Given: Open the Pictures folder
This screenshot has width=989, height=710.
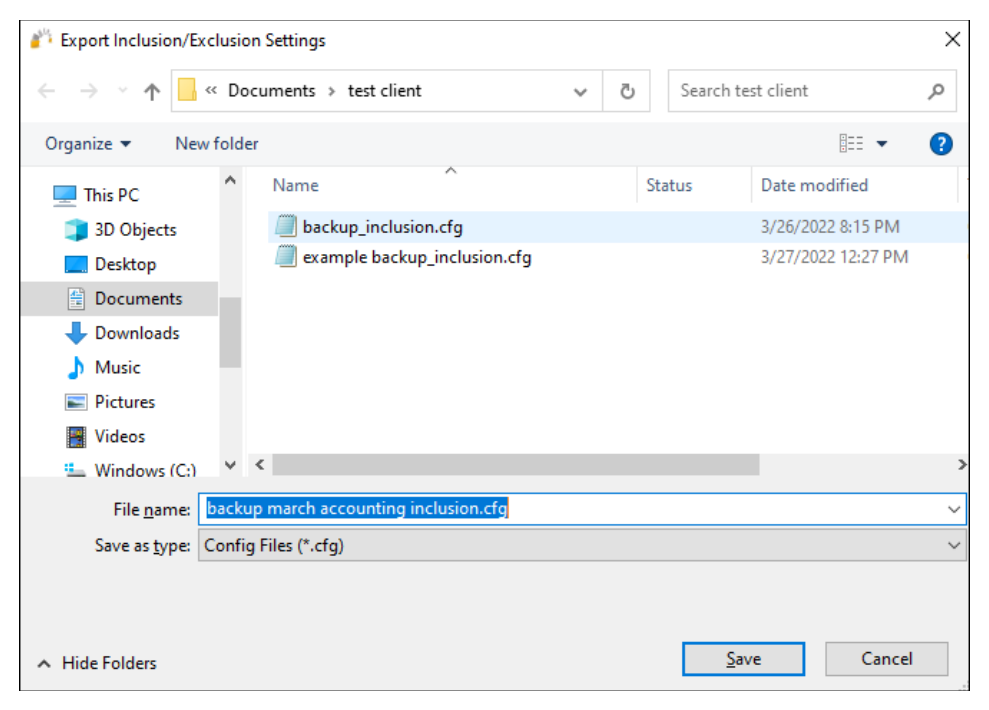Looking at the screenshot, I should tap(125, 402).
